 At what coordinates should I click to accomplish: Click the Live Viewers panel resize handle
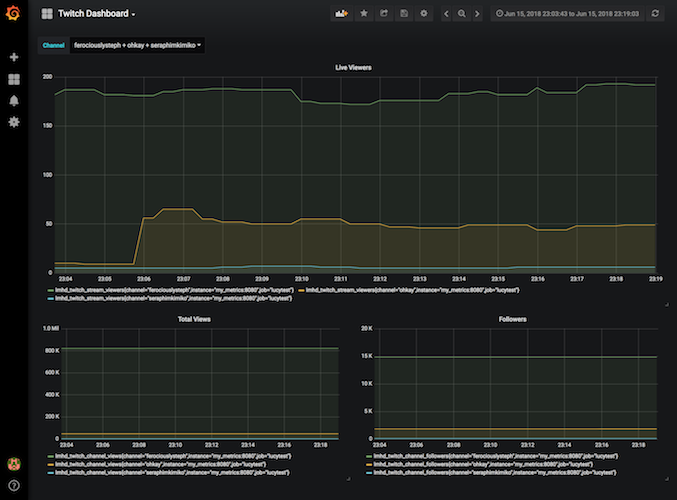click(x=667, y=305)
